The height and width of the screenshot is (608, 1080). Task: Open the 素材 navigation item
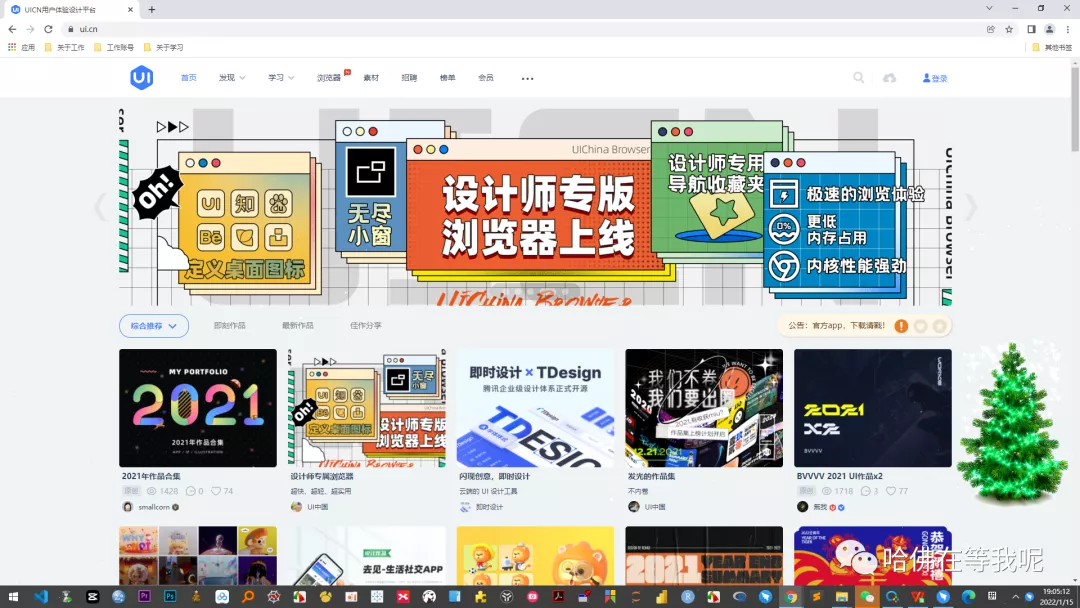coord(371,78)
